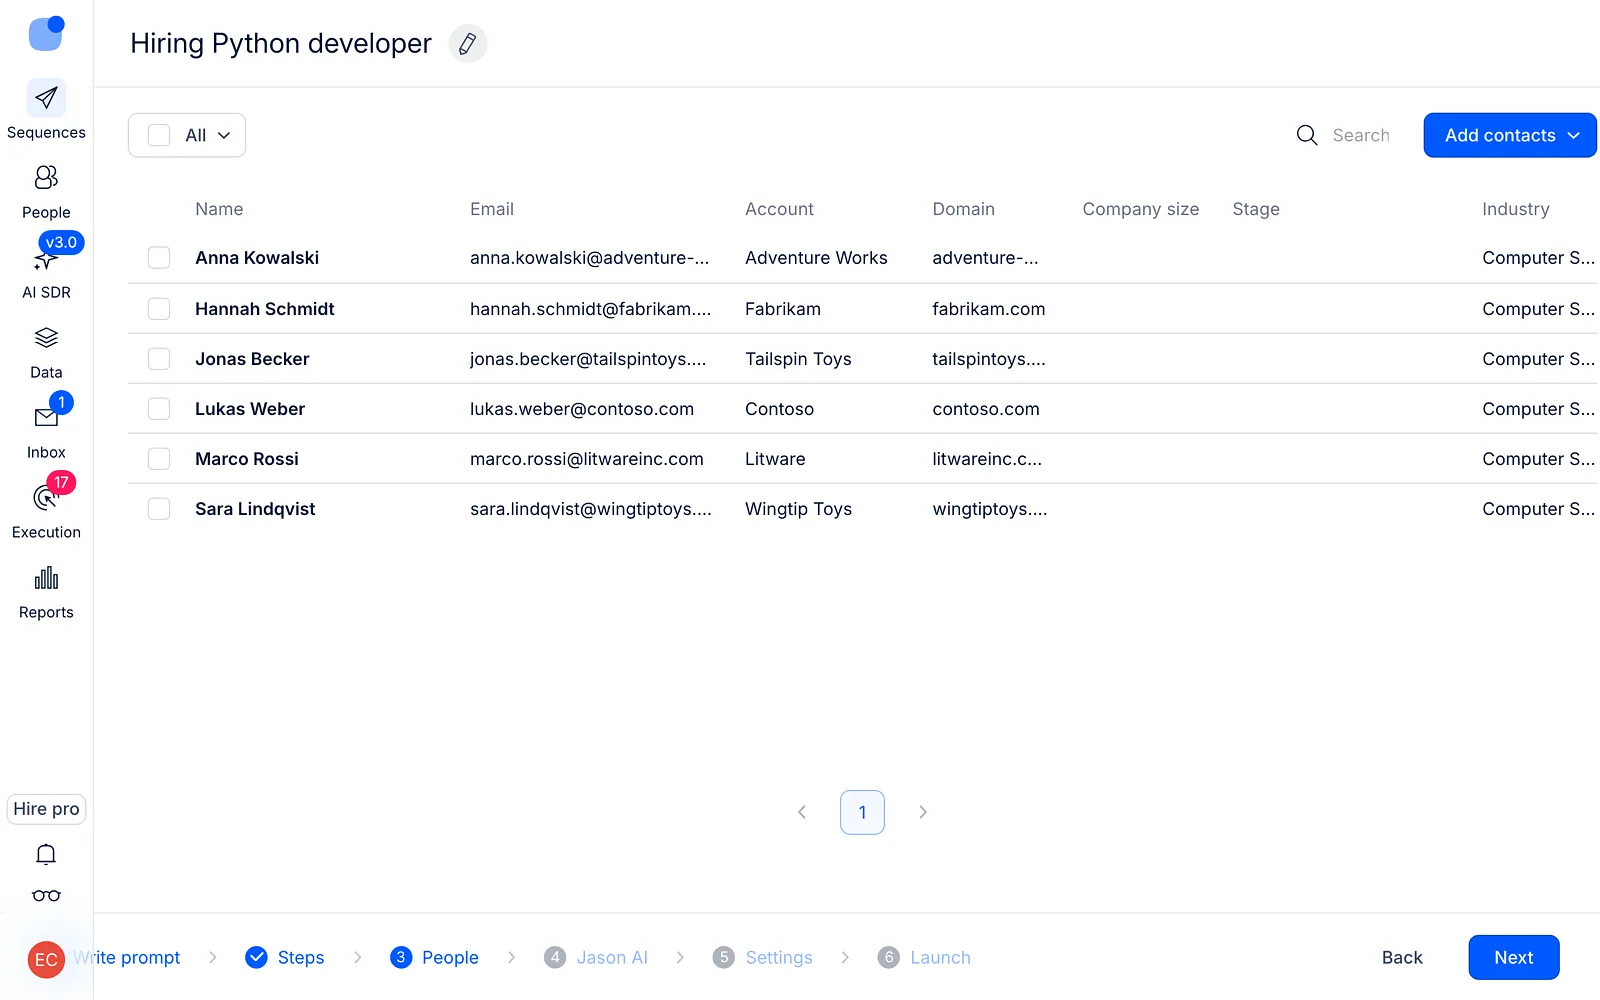1600x1000 pixels.
Task: Open the Reports bar chart icon
Action: (x=46, y=577)
